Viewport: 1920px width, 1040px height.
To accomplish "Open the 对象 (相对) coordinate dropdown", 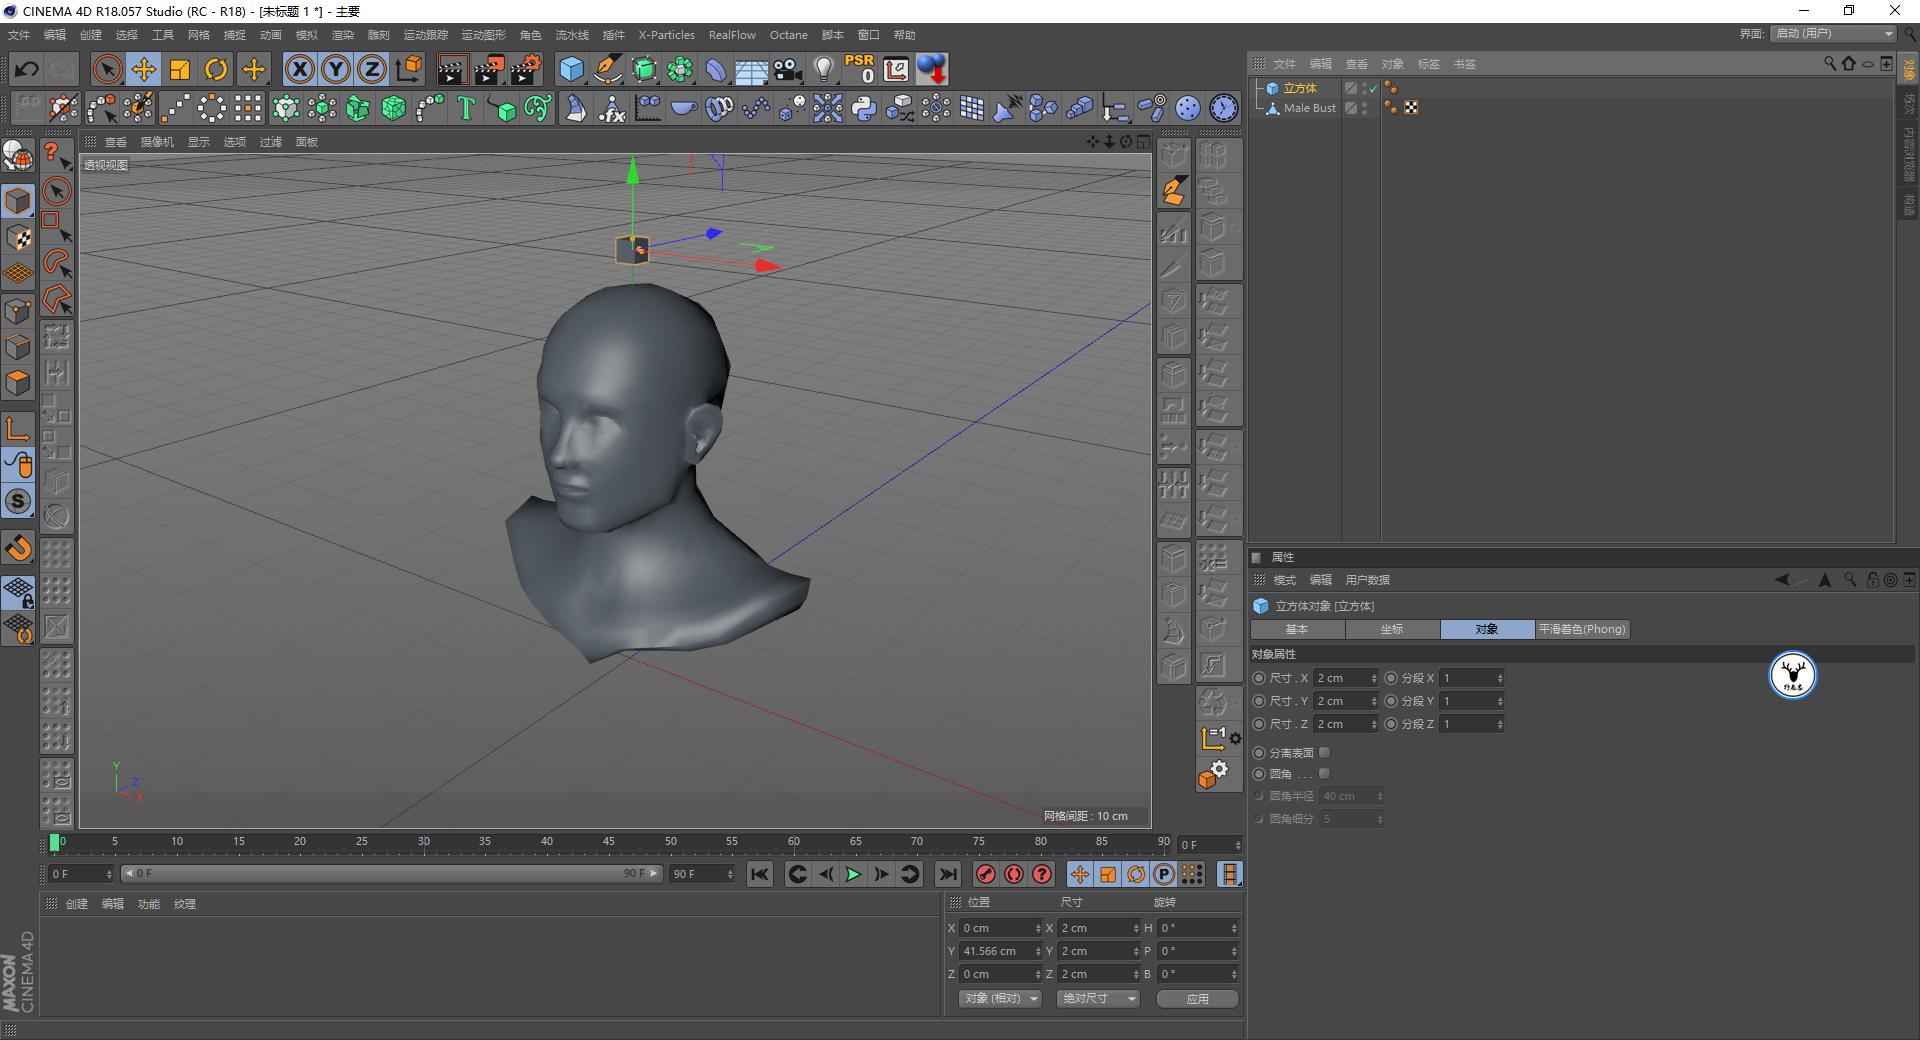I will point(1000,998).
